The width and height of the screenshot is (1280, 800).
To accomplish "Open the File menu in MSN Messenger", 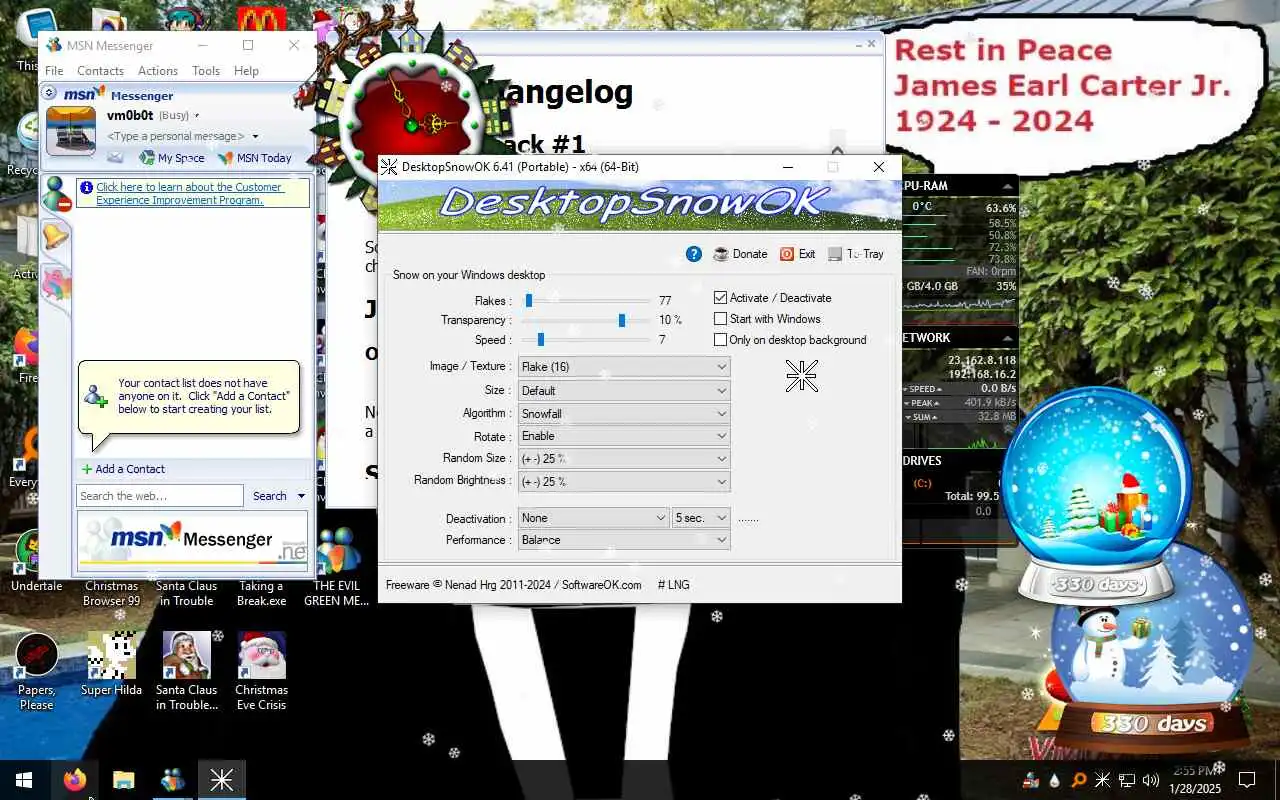I will coord(54,71).
